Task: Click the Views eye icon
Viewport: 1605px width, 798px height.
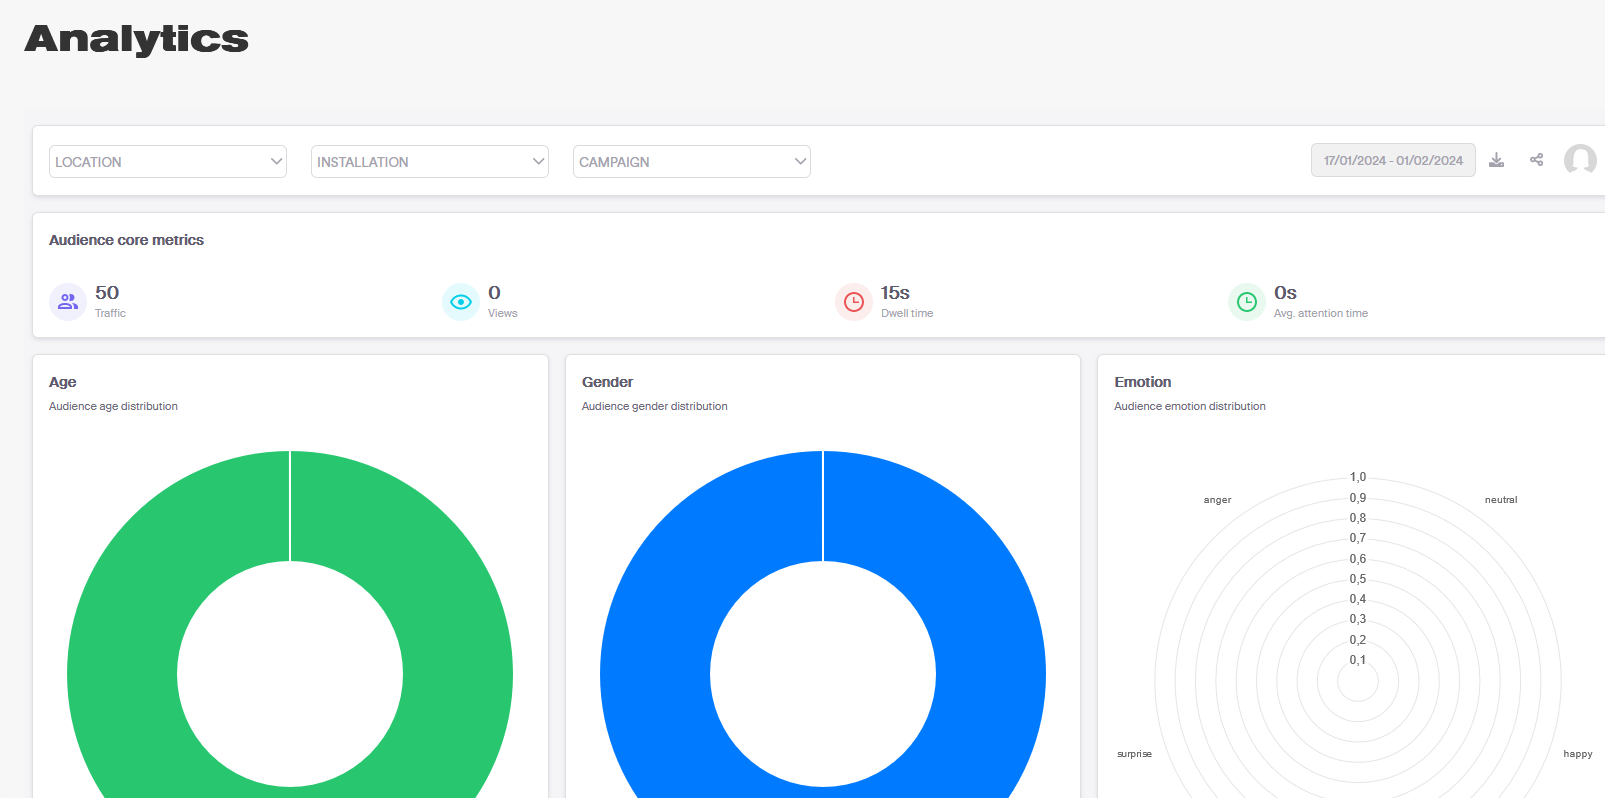Action: click(461, 302)
